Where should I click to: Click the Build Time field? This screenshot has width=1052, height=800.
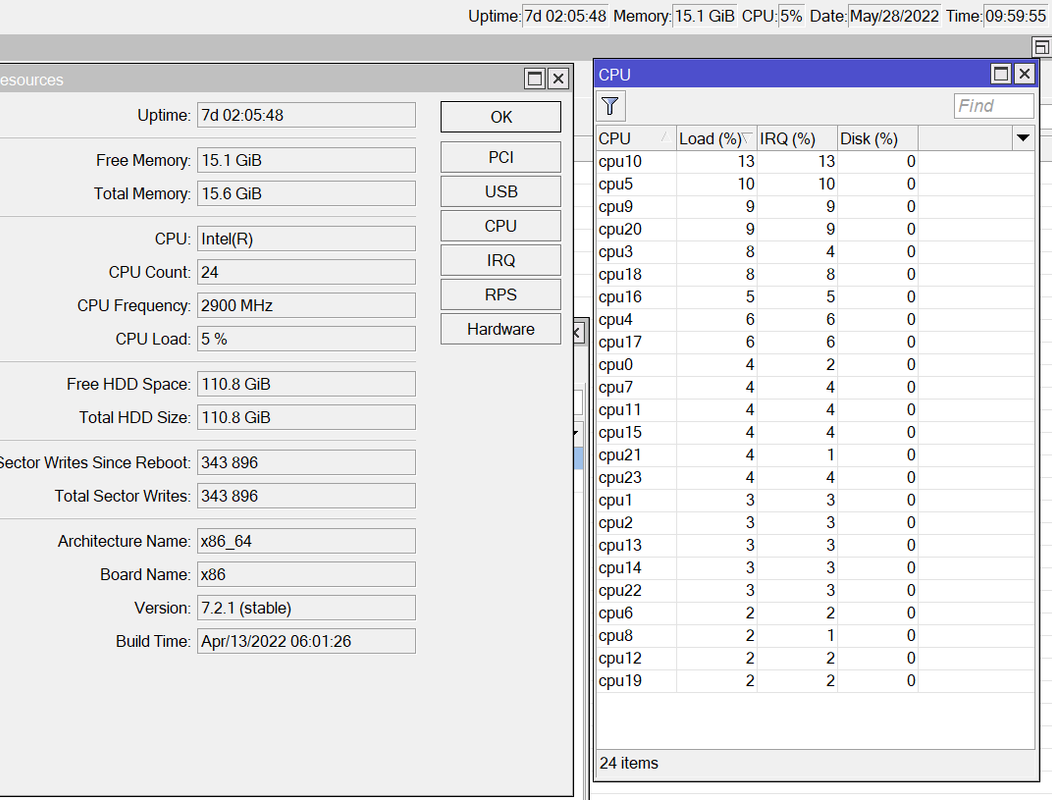[306, 641]
